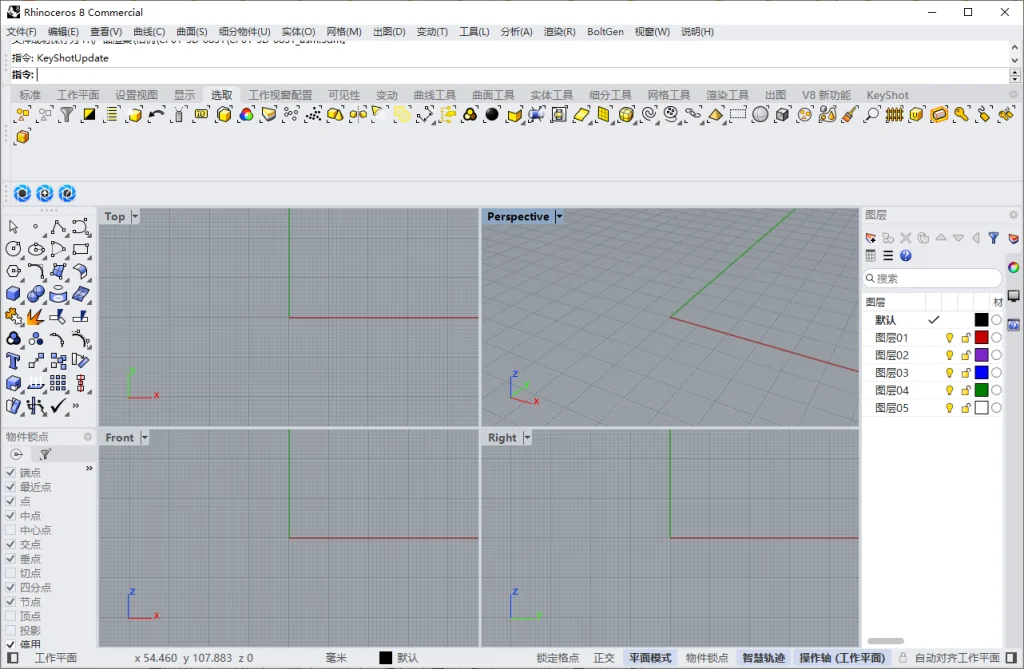Select the rectangle tool
Viewport: 1024px width, 669px height.
(x=81, y=249)
